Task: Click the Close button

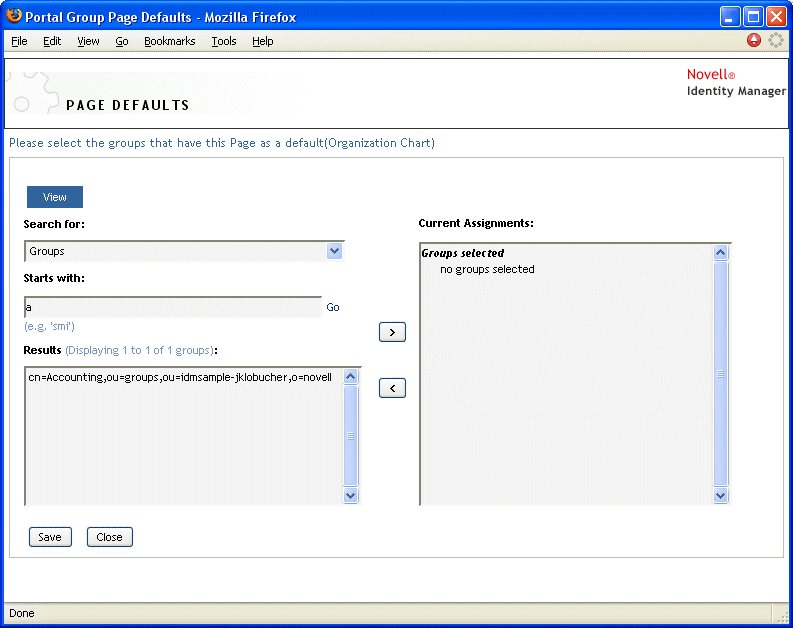Action: point(110,537)
